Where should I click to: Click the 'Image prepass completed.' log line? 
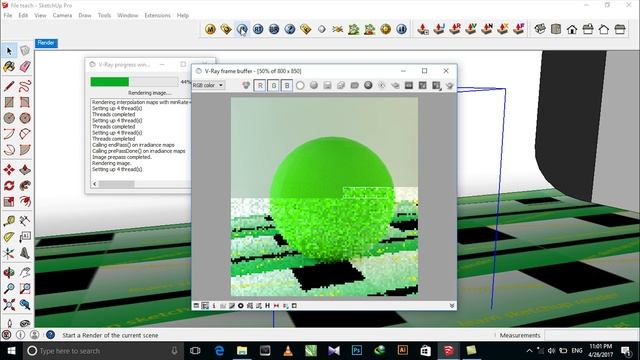click(122, 157)
